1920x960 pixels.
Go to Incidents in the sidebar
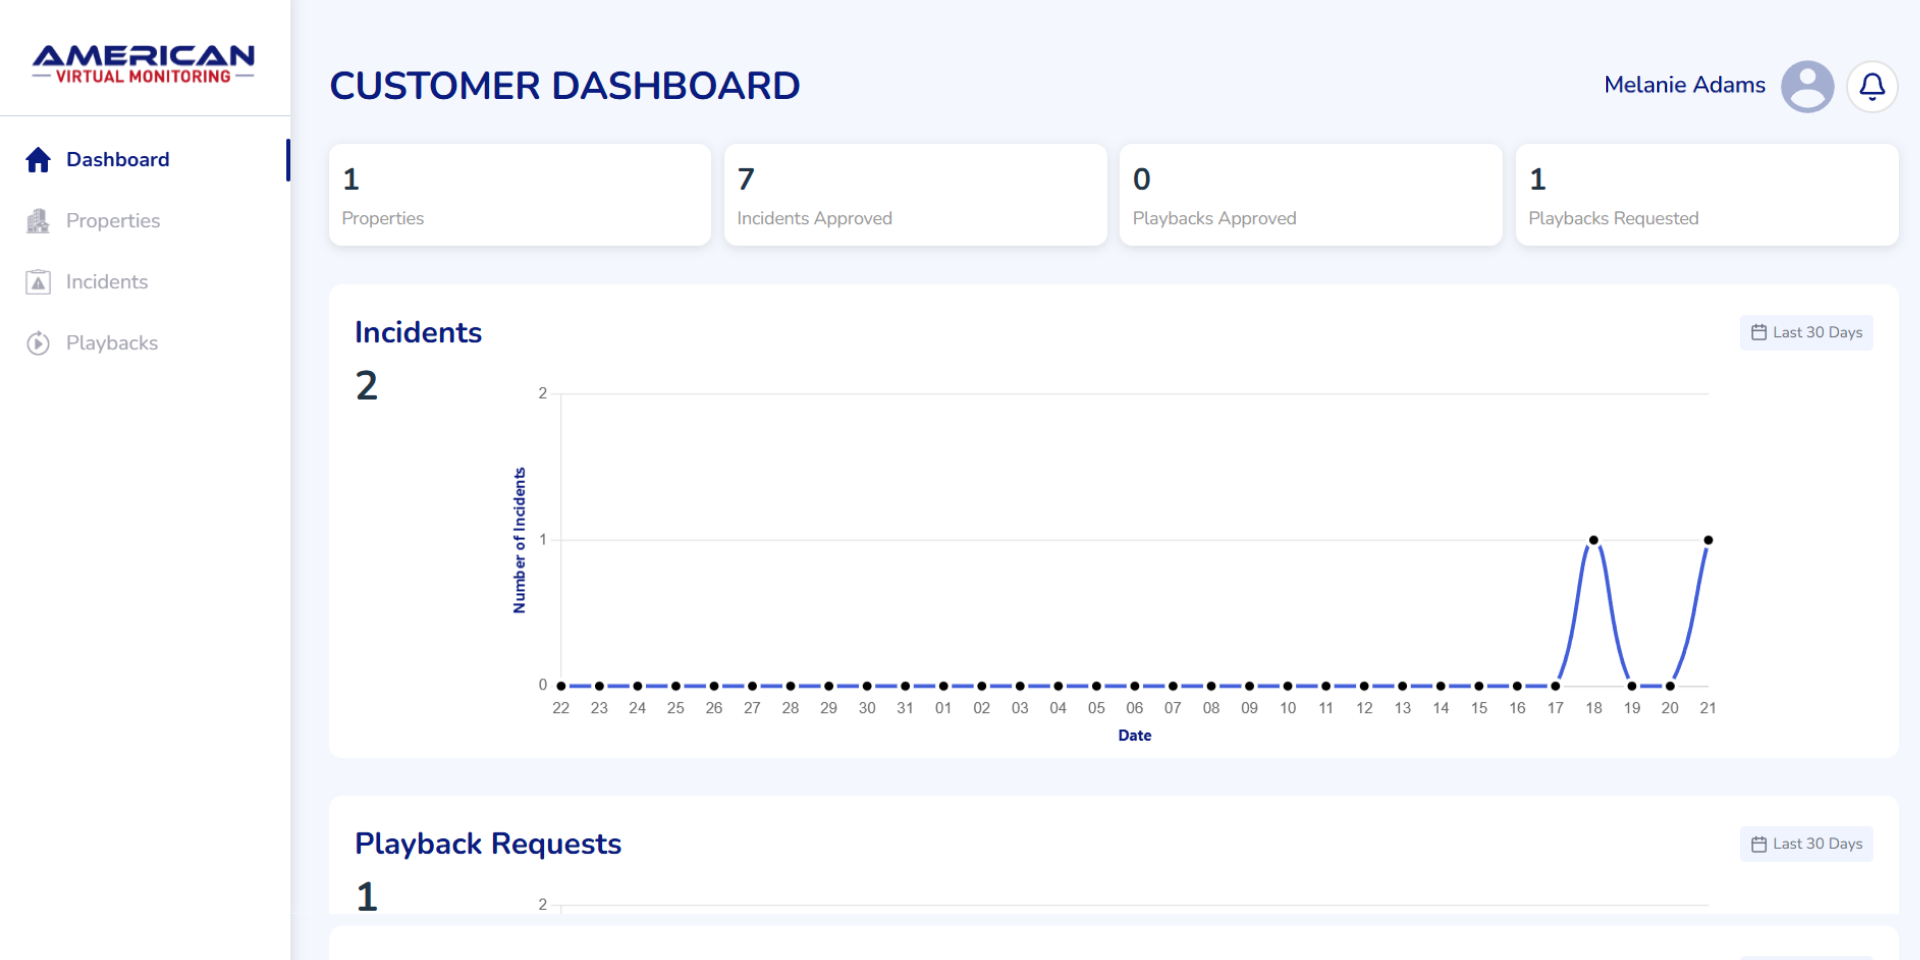click(107, 282)
